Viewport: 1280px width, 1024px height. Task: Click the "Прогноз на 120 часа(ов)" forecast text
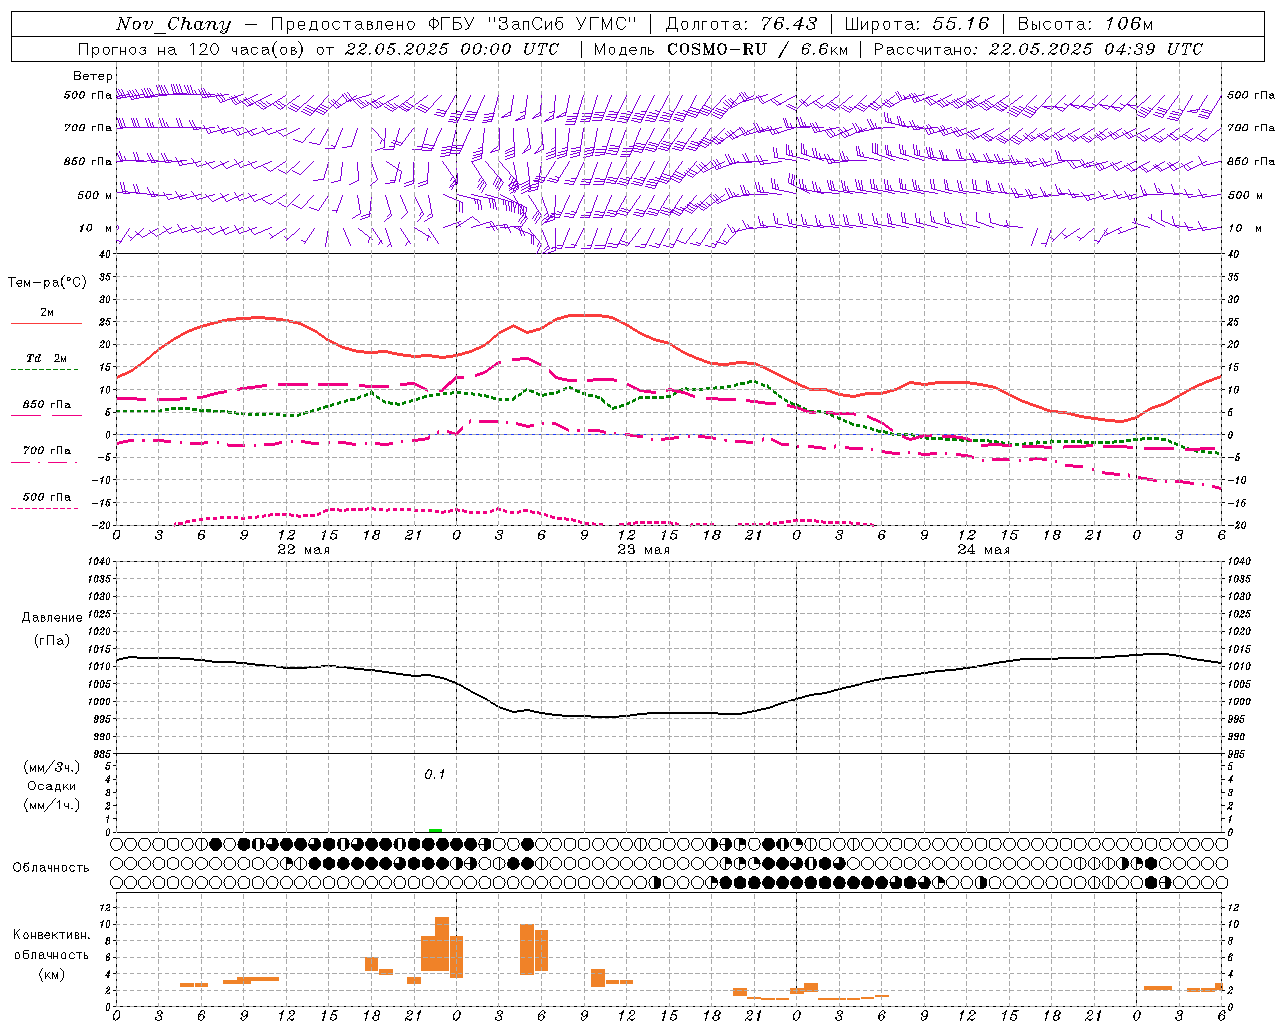192,49
